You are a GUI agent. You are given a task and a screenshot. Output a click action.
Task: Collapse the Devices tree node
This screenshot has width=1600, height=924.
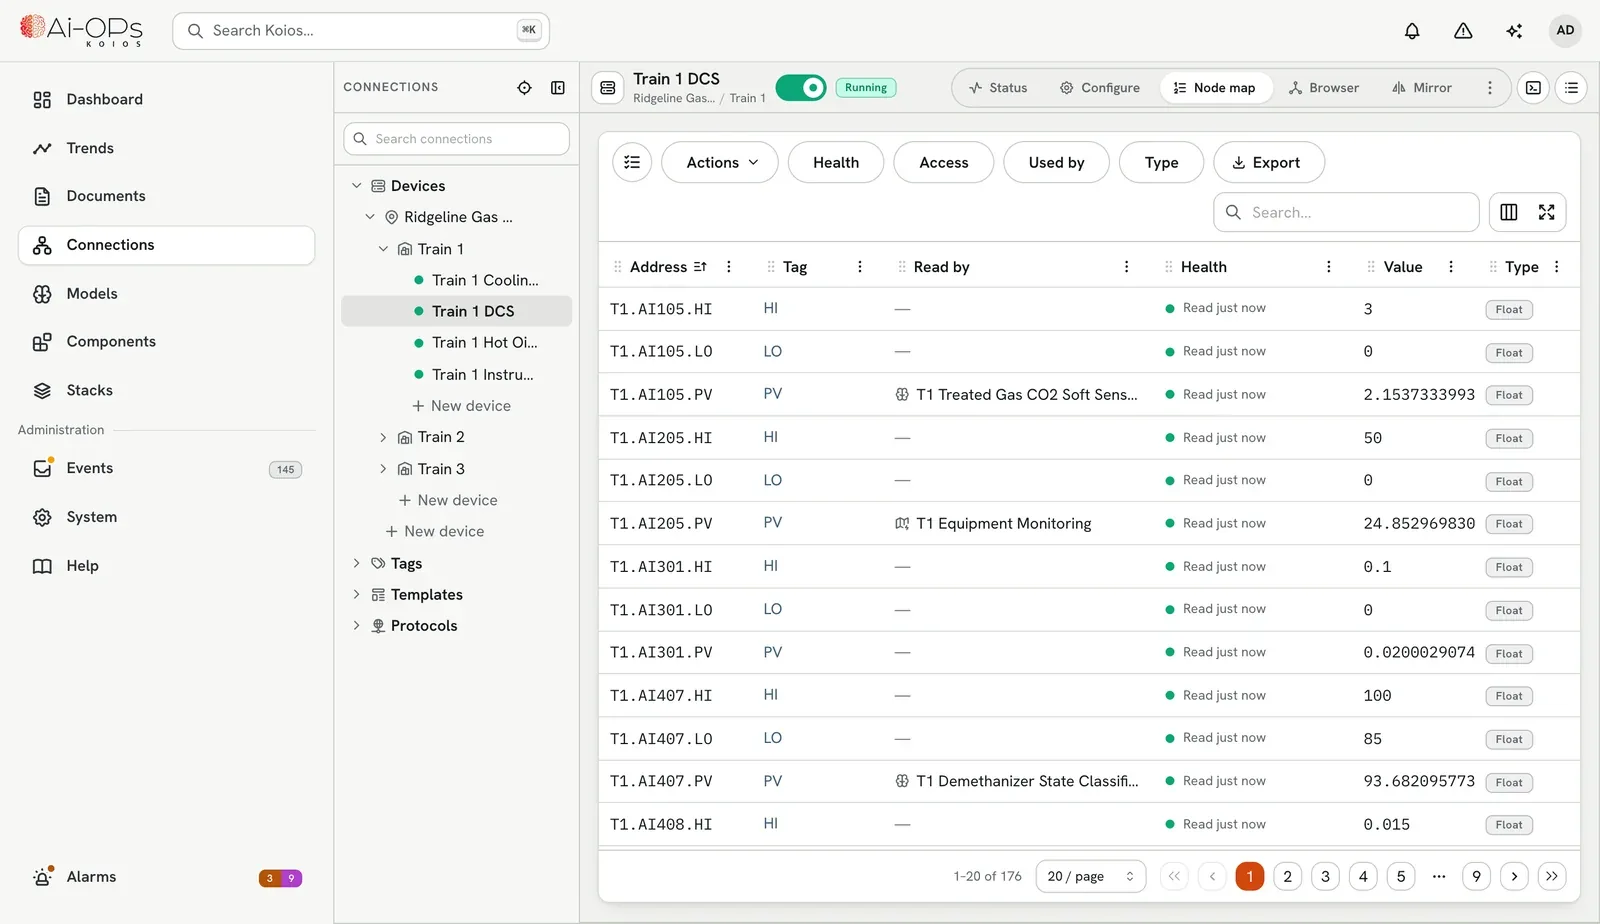(357, 186)
